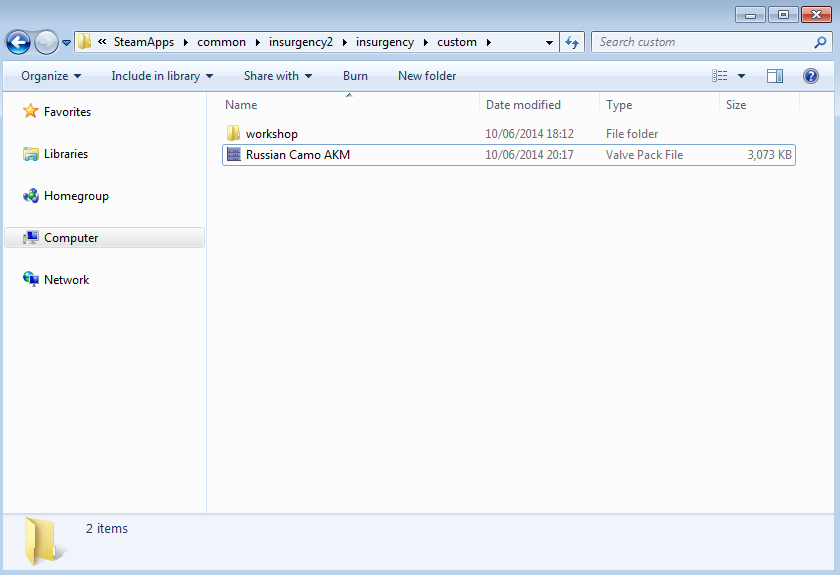The height and width of the screenshot is (575, 840).
Task: Click the 2 items status text
Action: tap(107, 528)
